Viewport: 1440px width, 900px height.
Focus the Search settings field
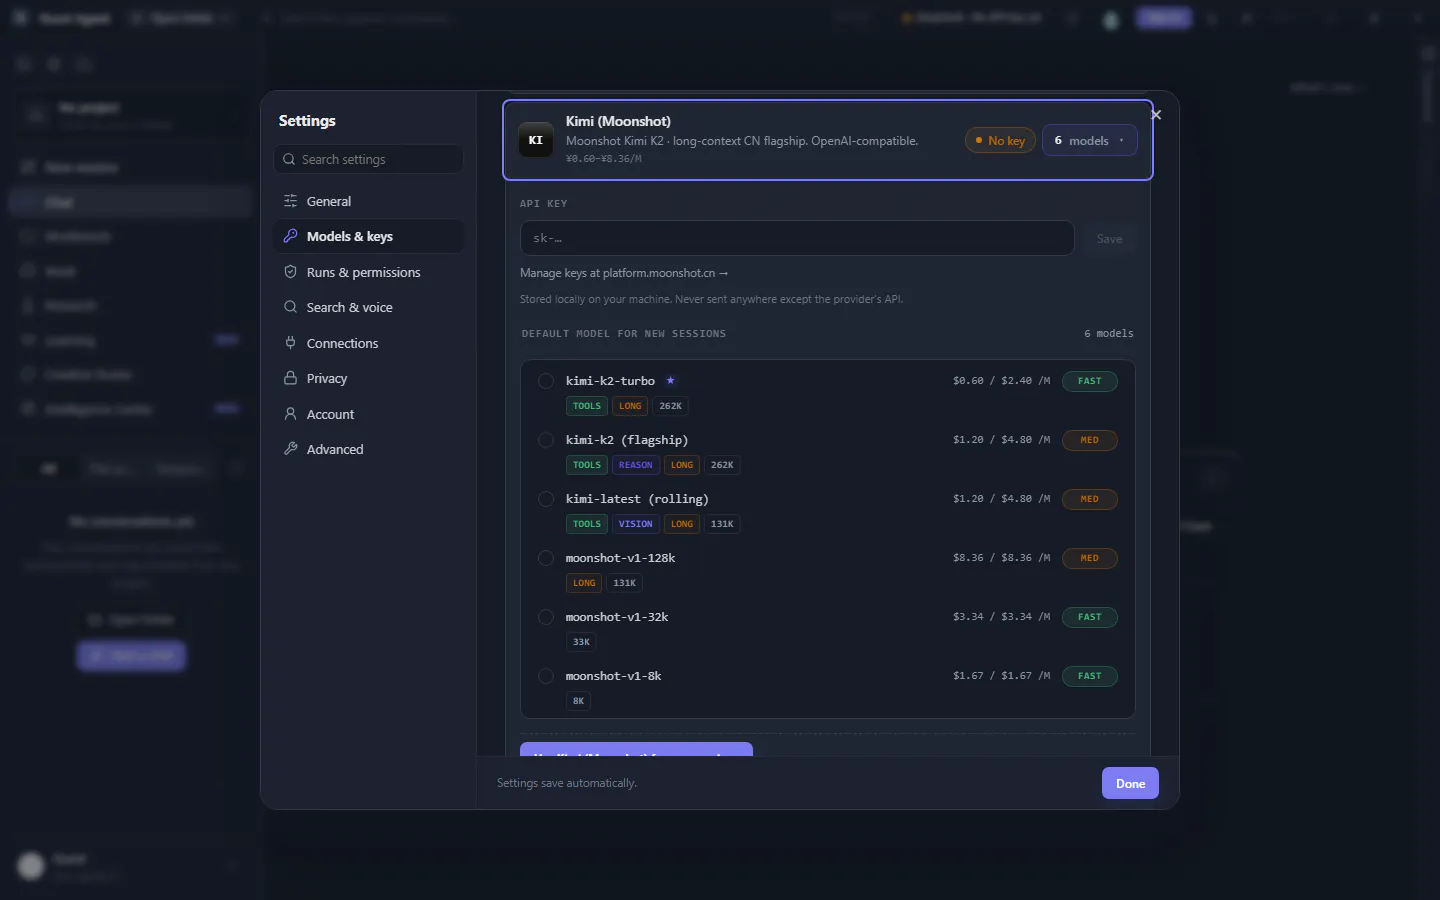pos(368,159)
